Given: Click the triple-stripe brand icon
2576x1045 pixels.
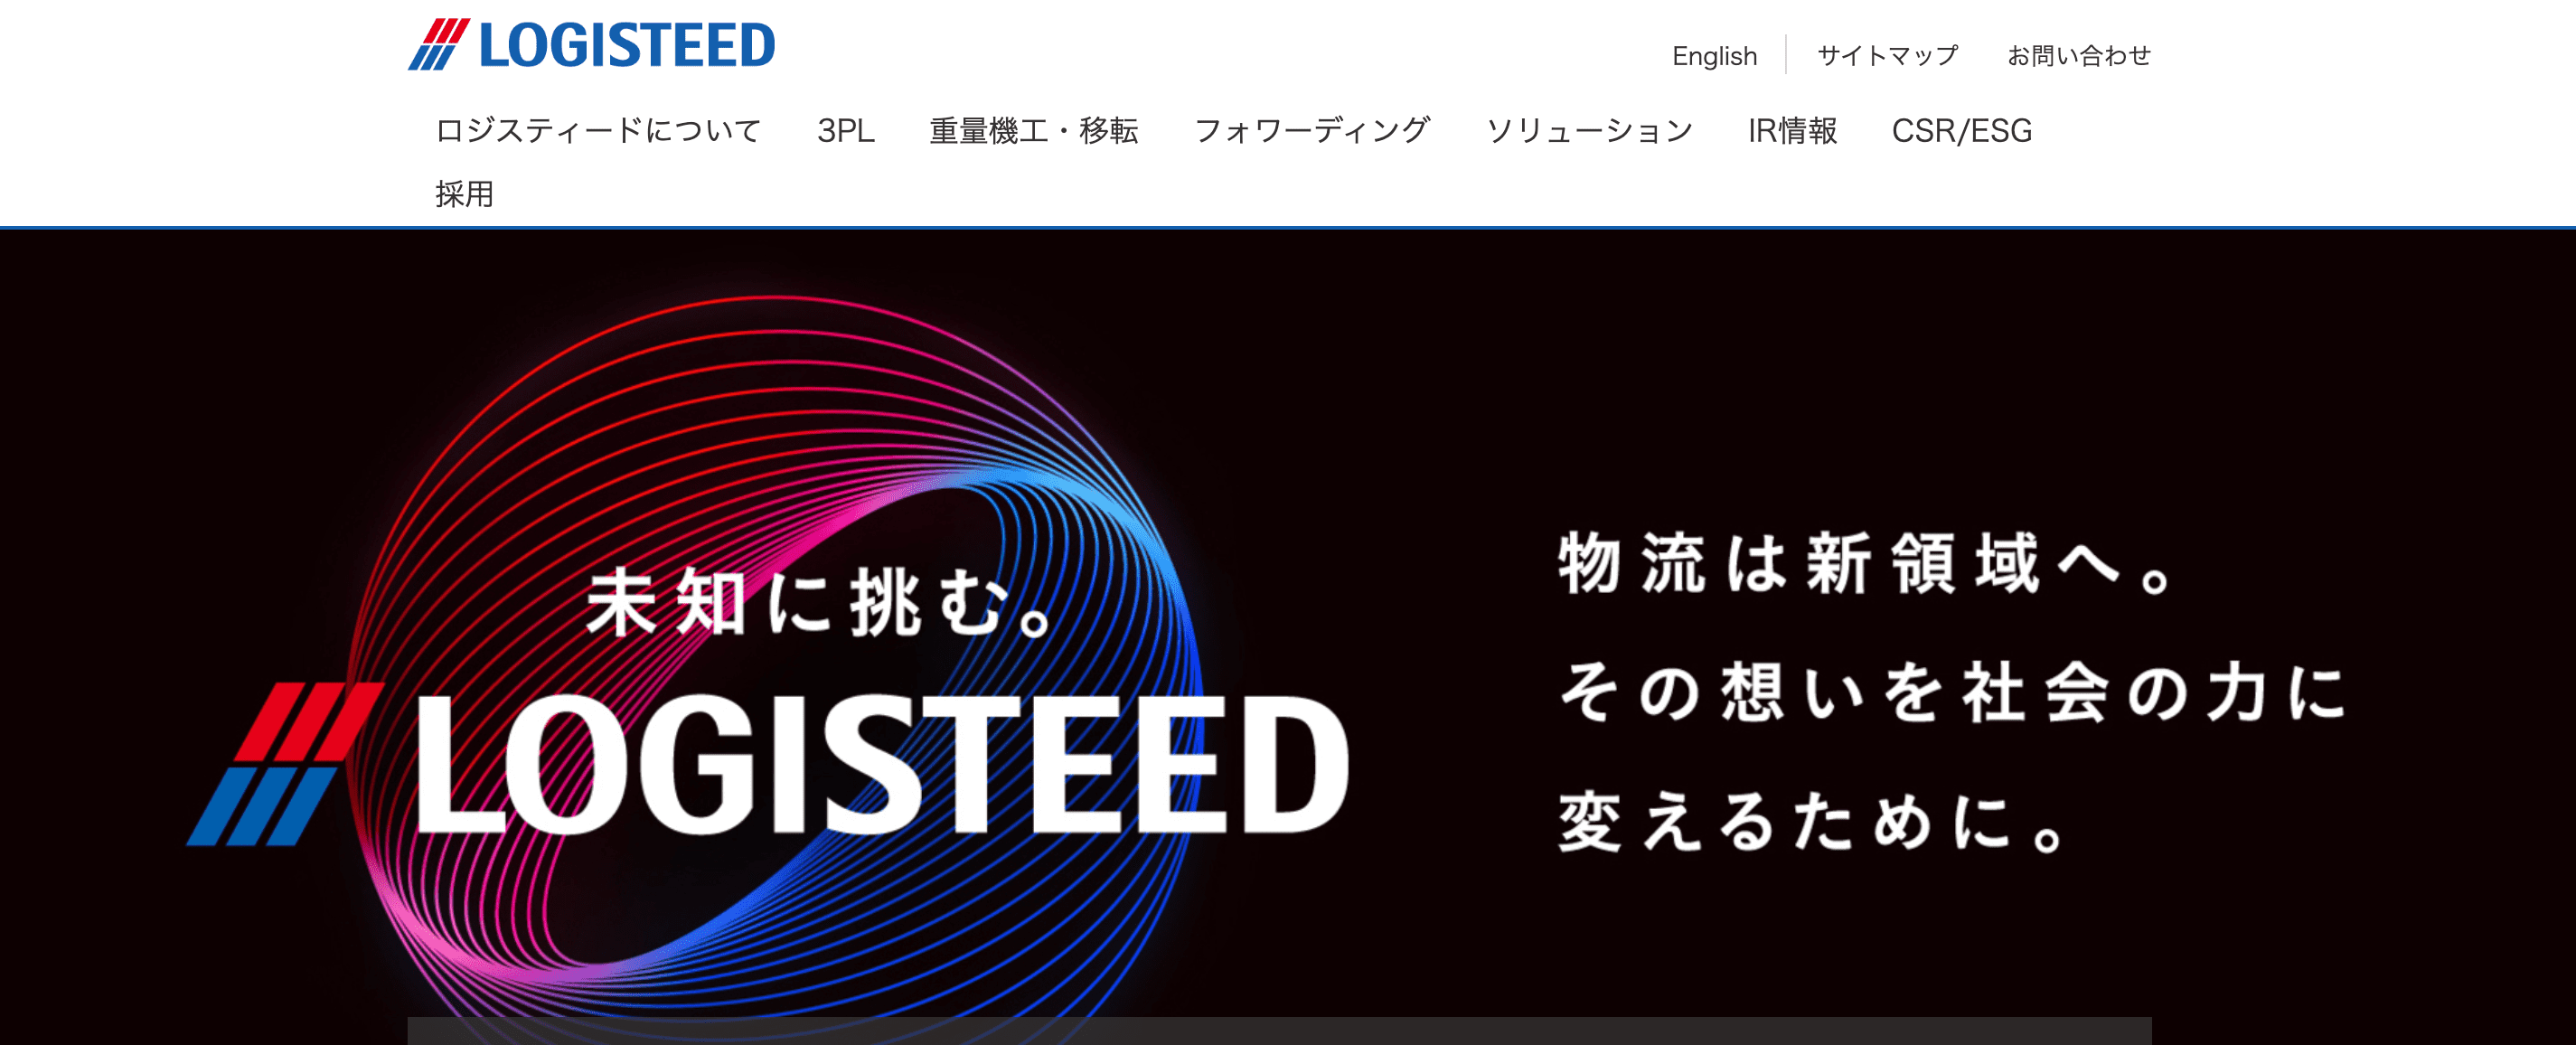Looking at the screenshot, I should pos(434,50).
